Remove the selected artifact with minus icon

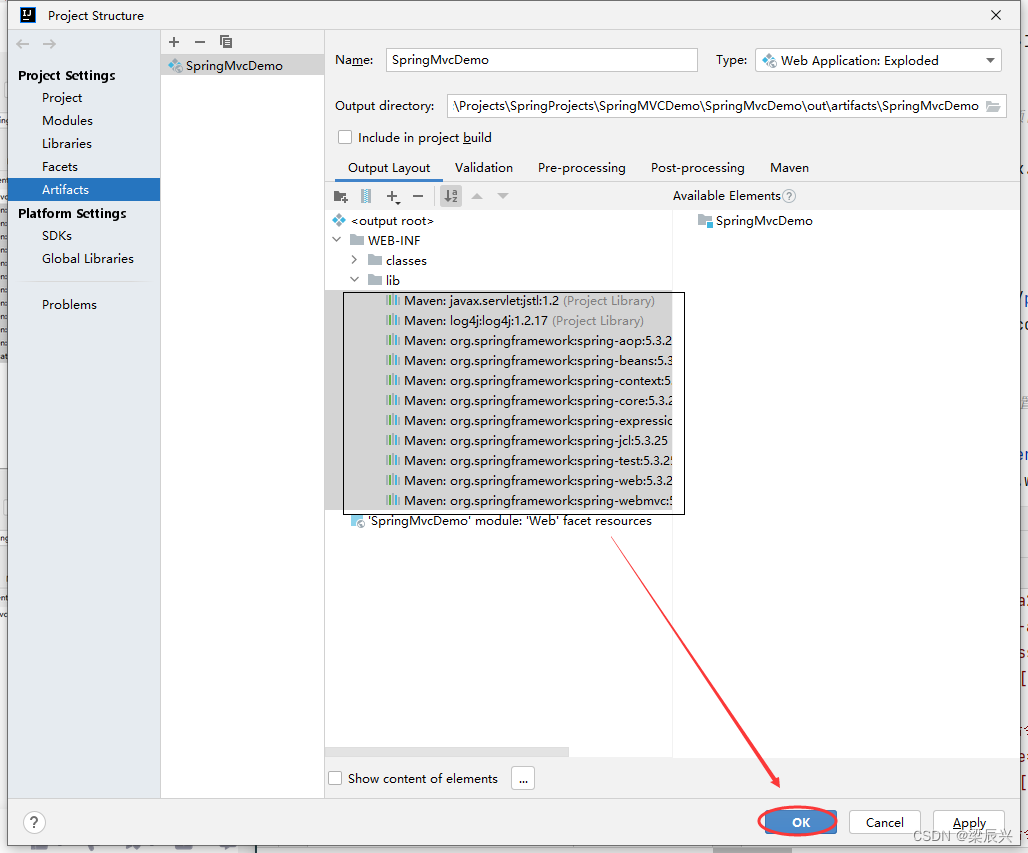[x=200, y=42]
